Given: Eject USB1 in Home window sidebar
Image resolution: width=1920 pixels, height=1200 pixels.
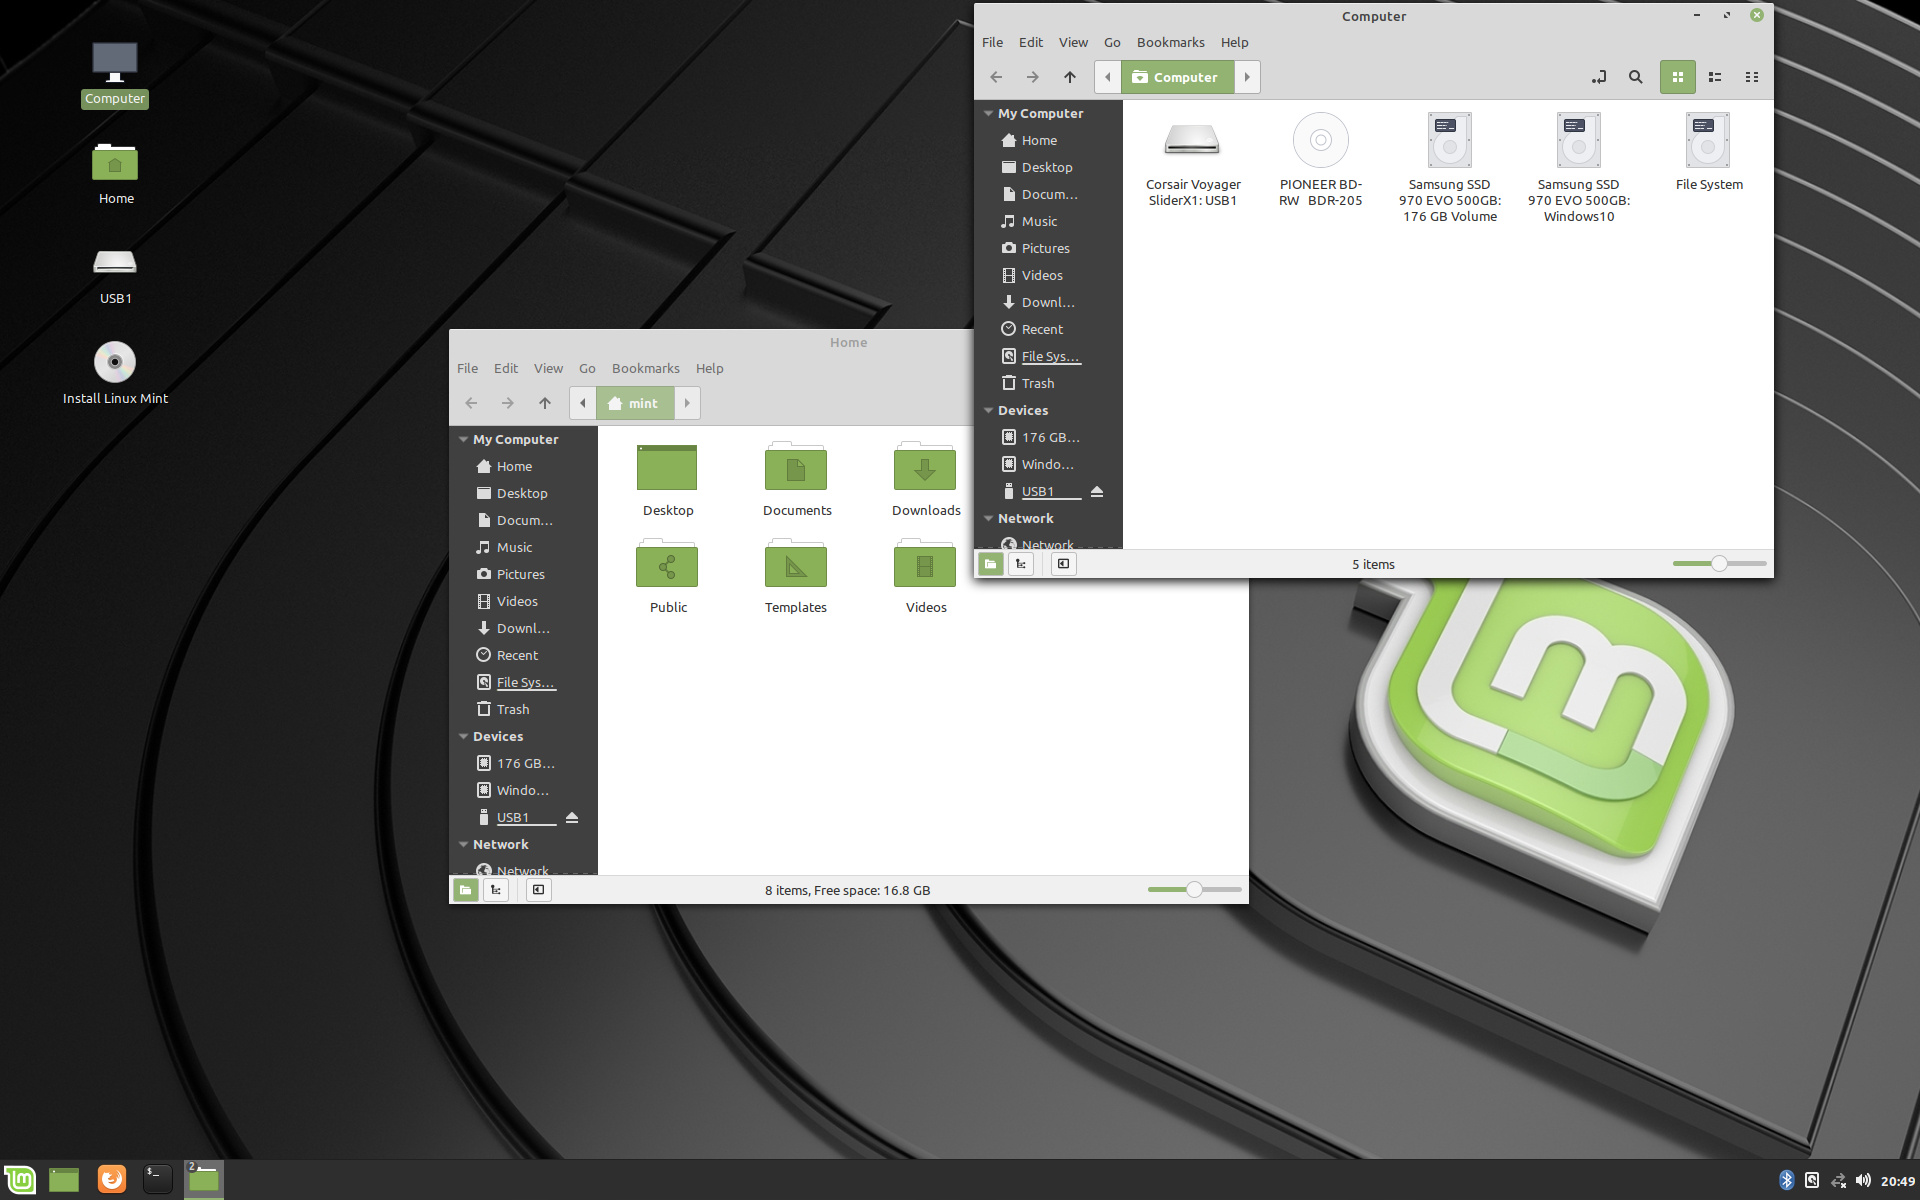Looking at the screenshot, I should pos(572,817).
